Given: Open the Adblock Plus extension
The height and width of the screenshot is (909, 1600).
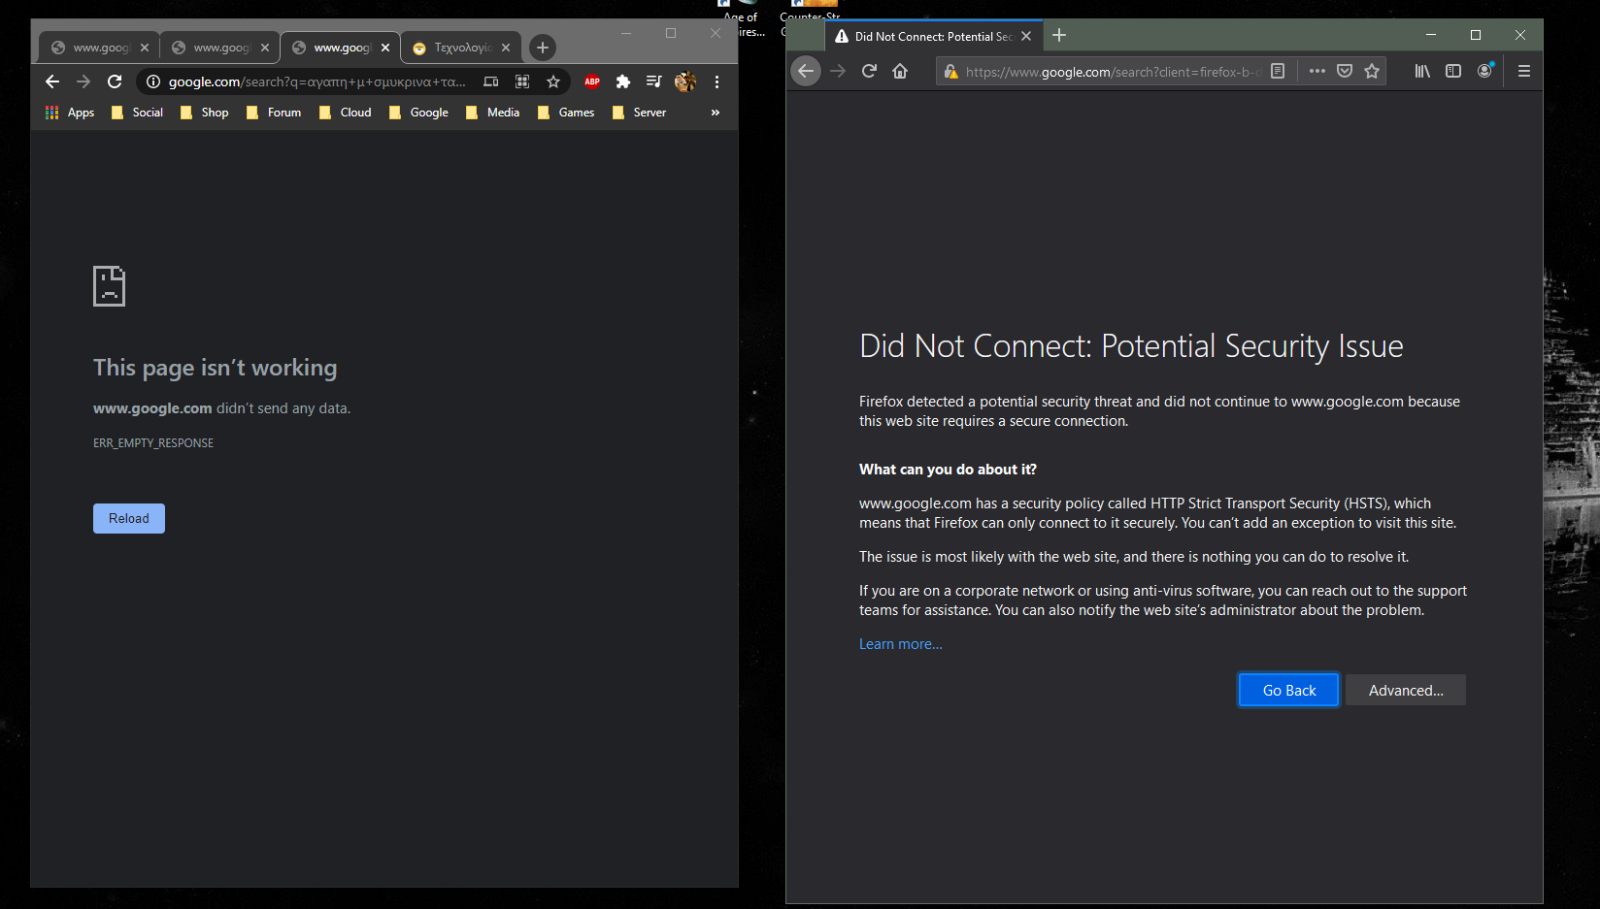Looking at the screenshot, I should tap(592, 82).
